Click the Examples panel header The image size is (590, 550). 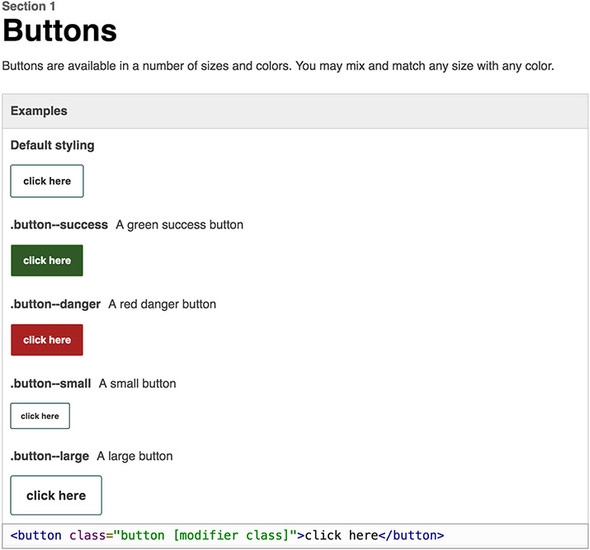(x=295, y=111)
